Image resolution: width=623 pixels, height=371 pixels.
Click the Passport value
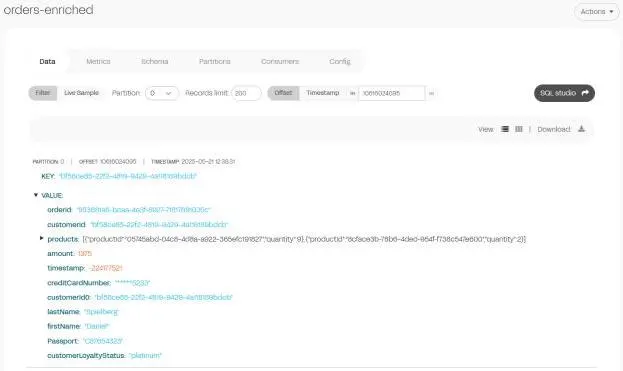click(x=103, y=341)
